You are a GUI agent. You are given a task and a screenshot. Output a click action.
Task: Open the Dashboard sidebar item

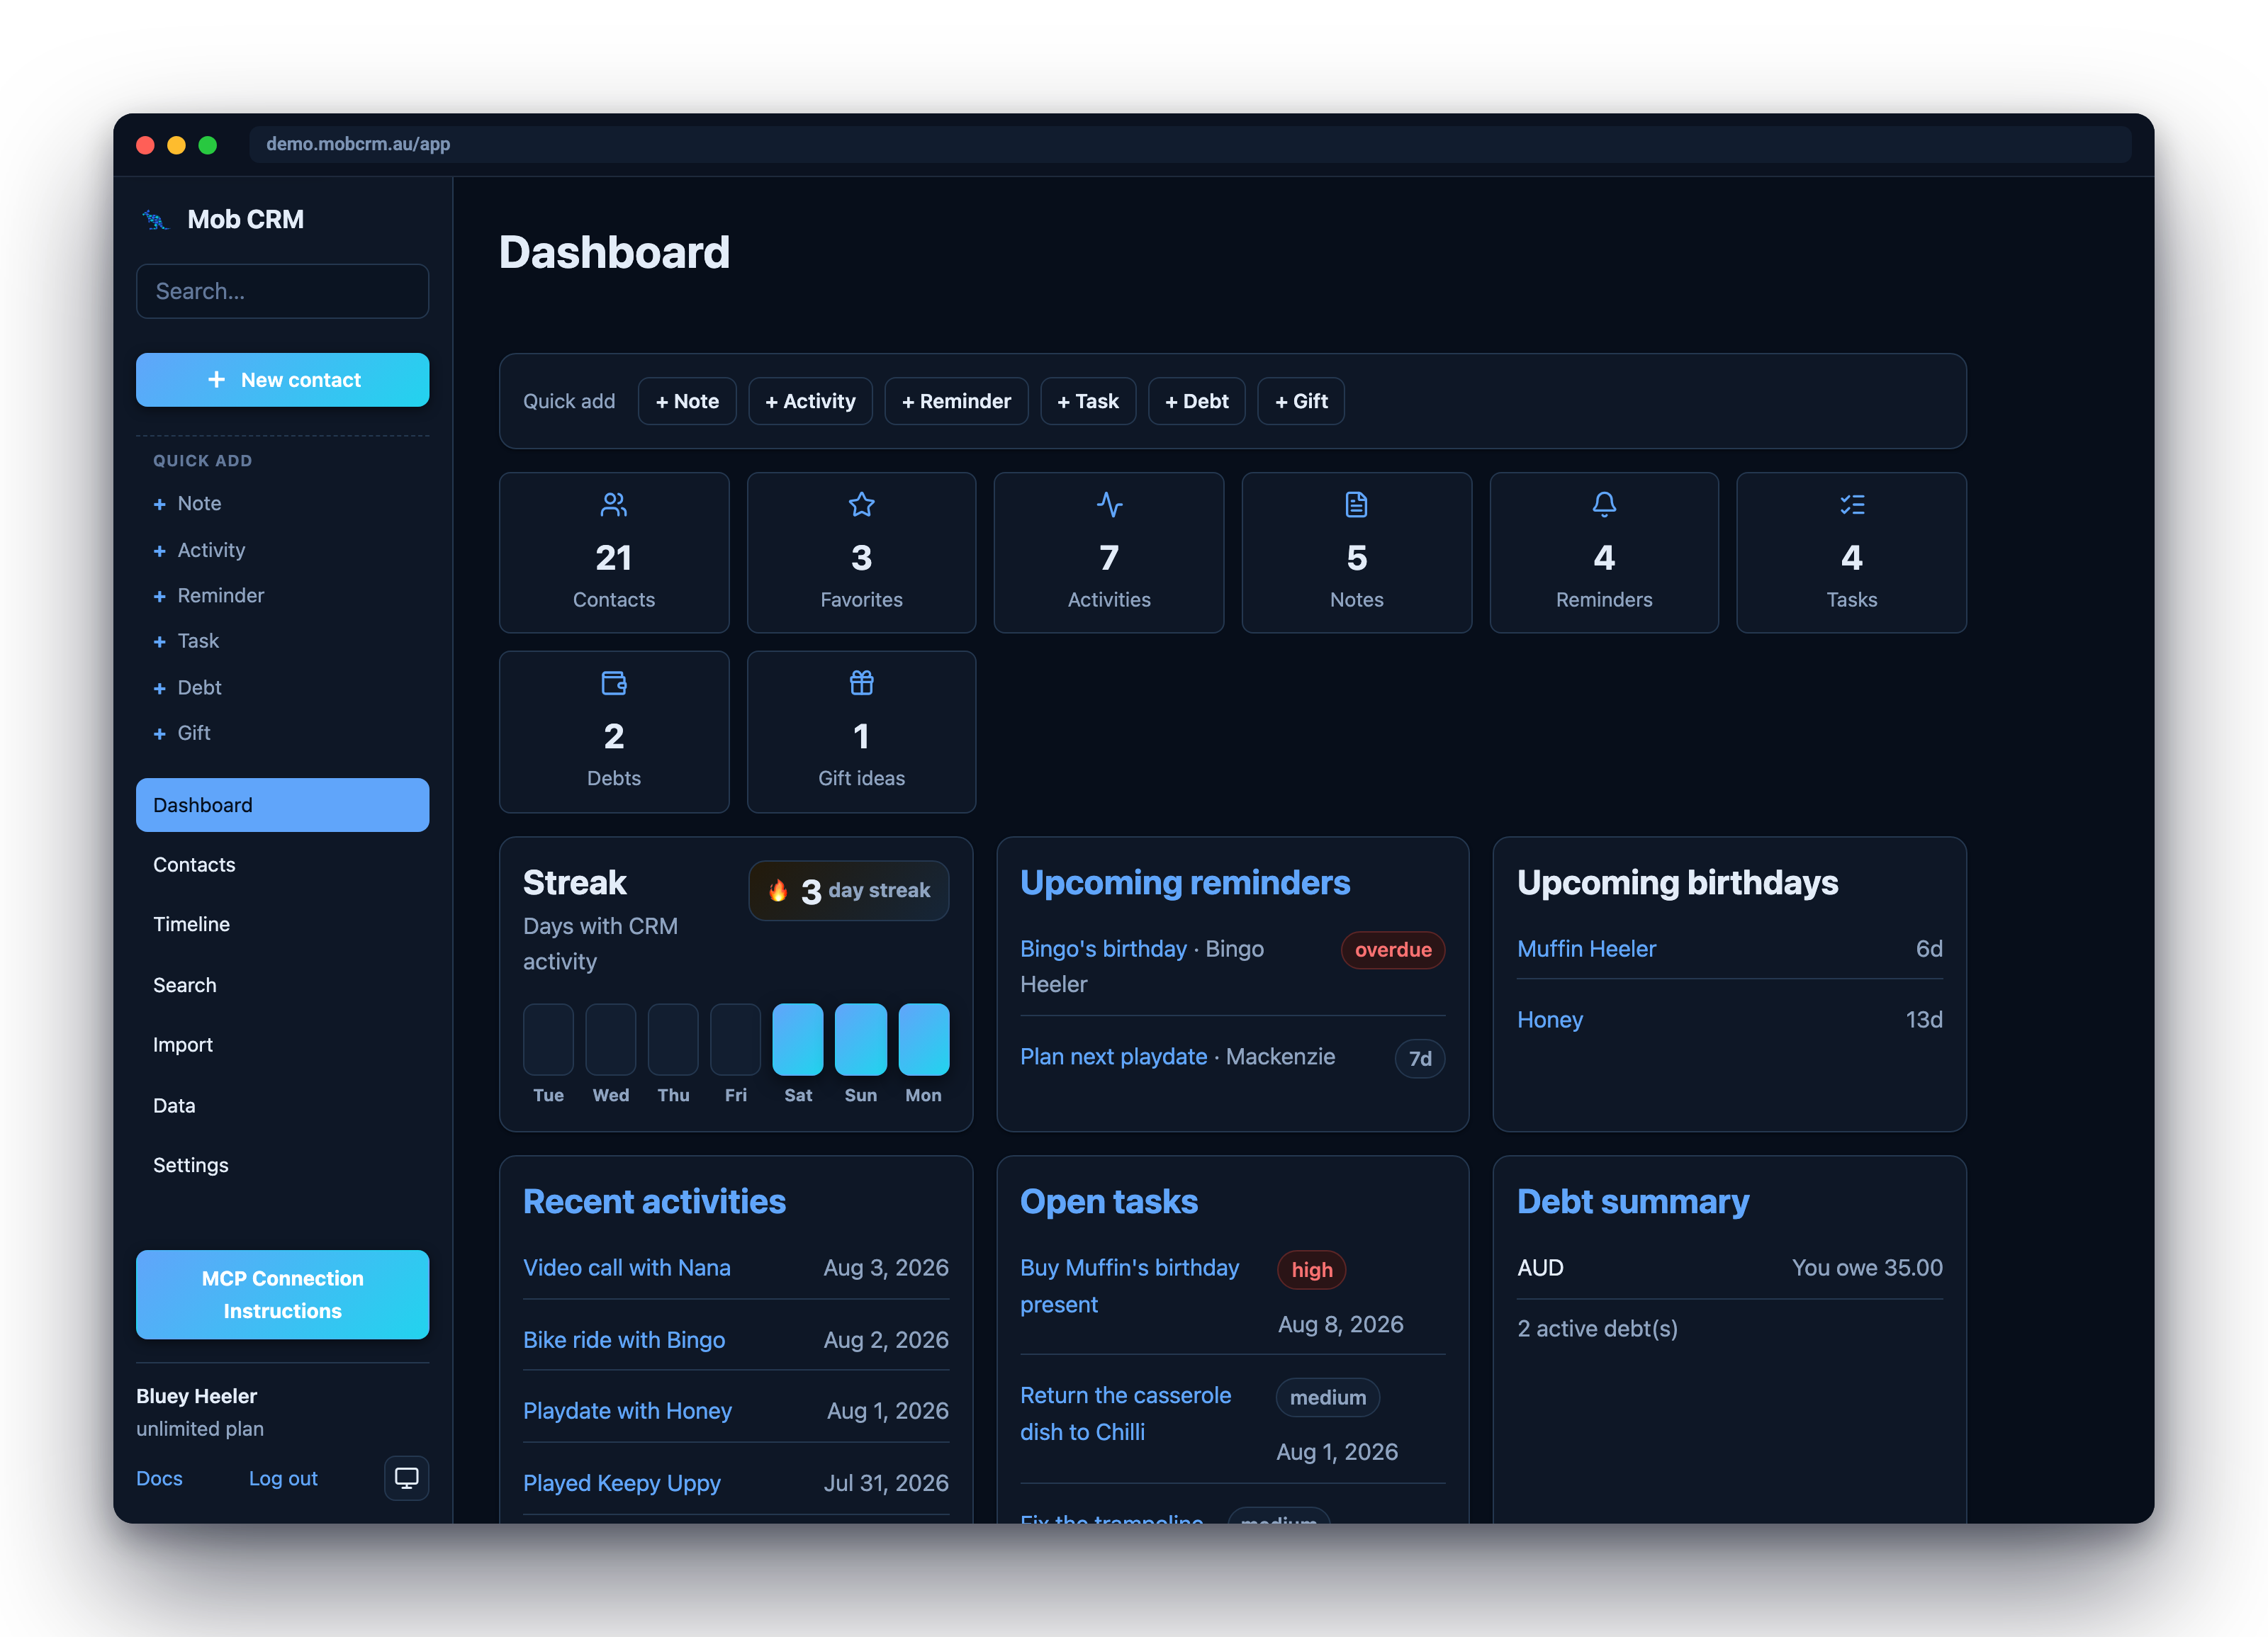click(x=282, y=805)
